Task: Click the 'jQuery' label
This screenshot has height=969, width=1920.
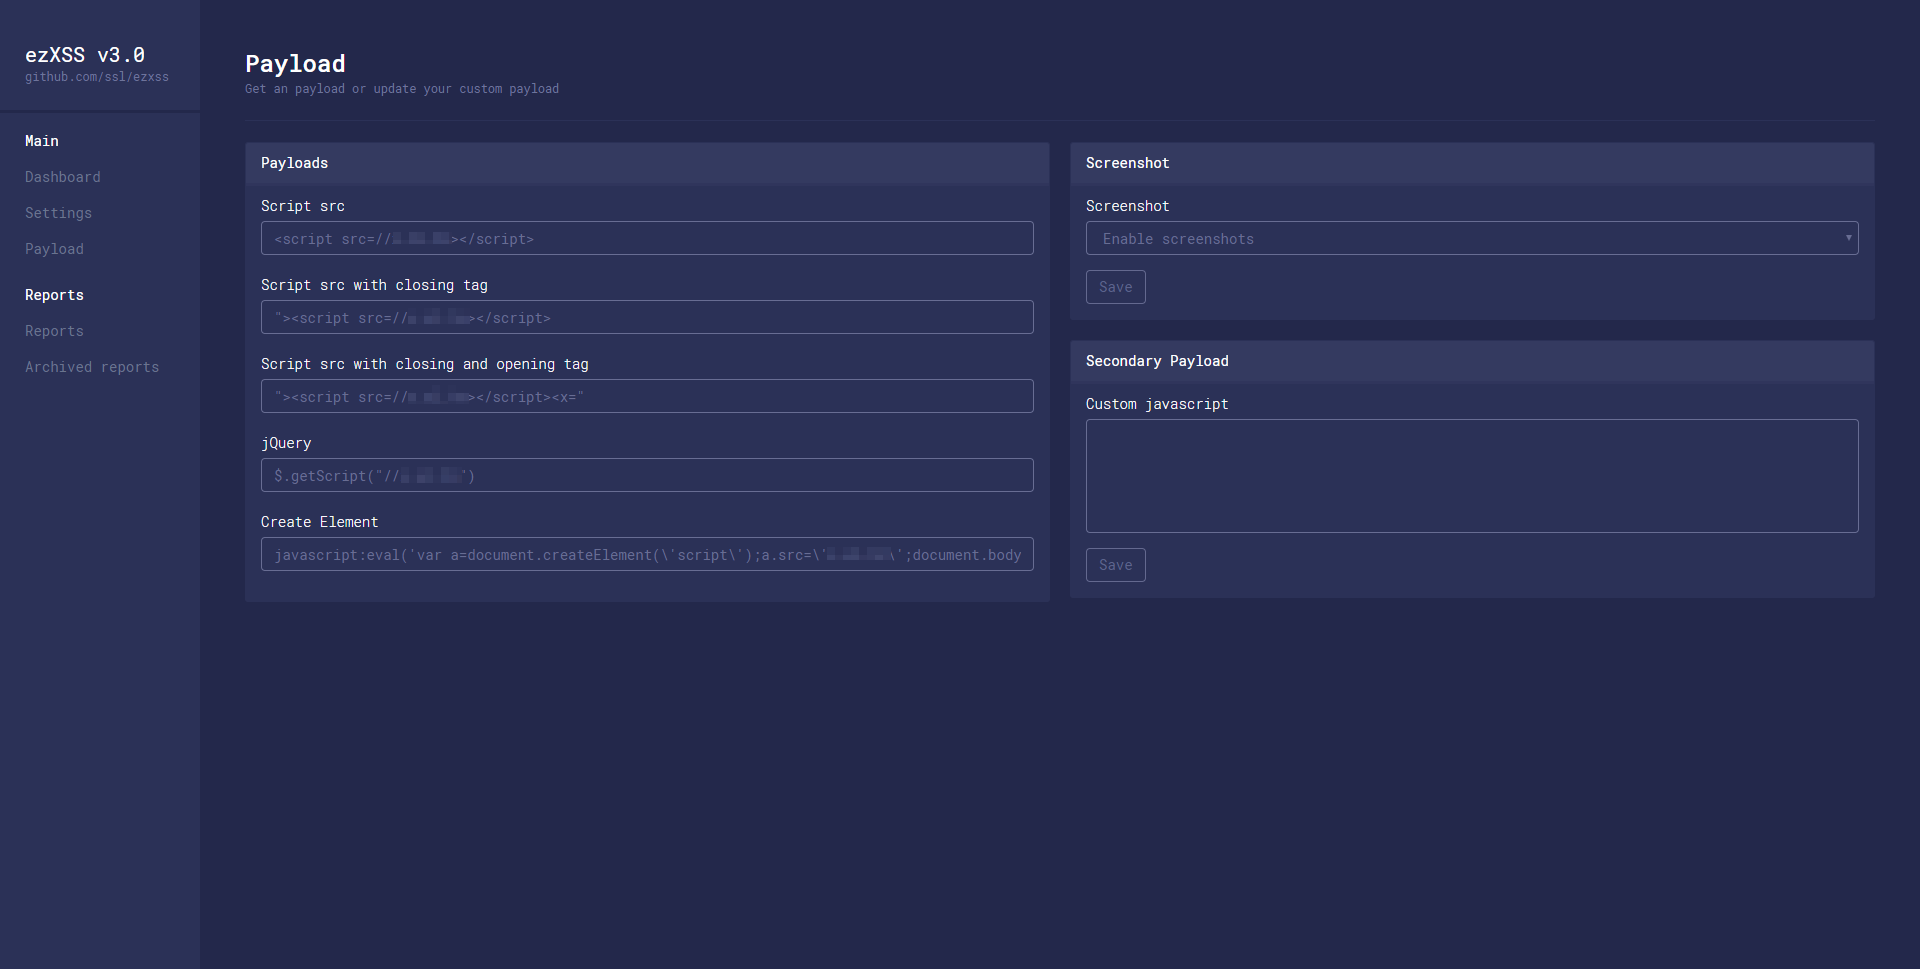Action: click(x=286, y=443)
